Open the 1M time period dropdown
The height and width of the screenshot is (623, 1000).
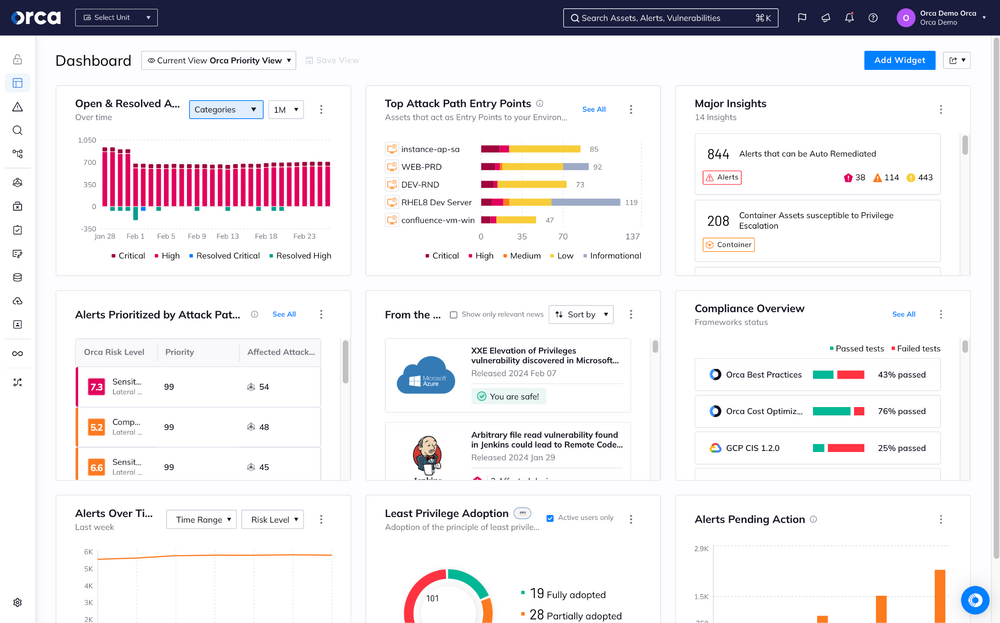[285, 109]
